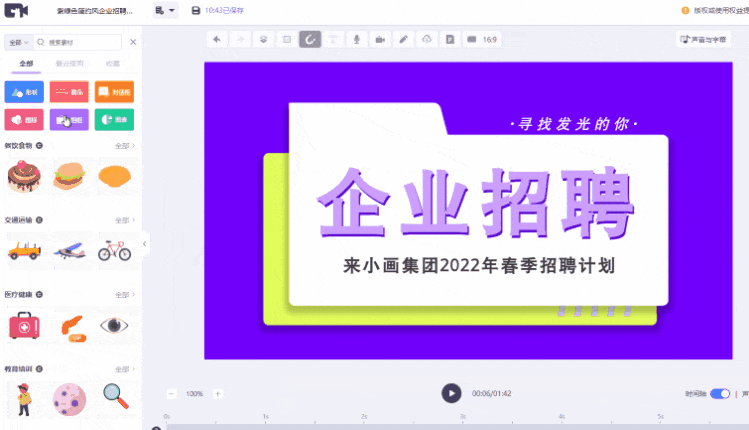749x430 pixels.
Task: Click the microphone recording icon
Action: click(356, 40)
